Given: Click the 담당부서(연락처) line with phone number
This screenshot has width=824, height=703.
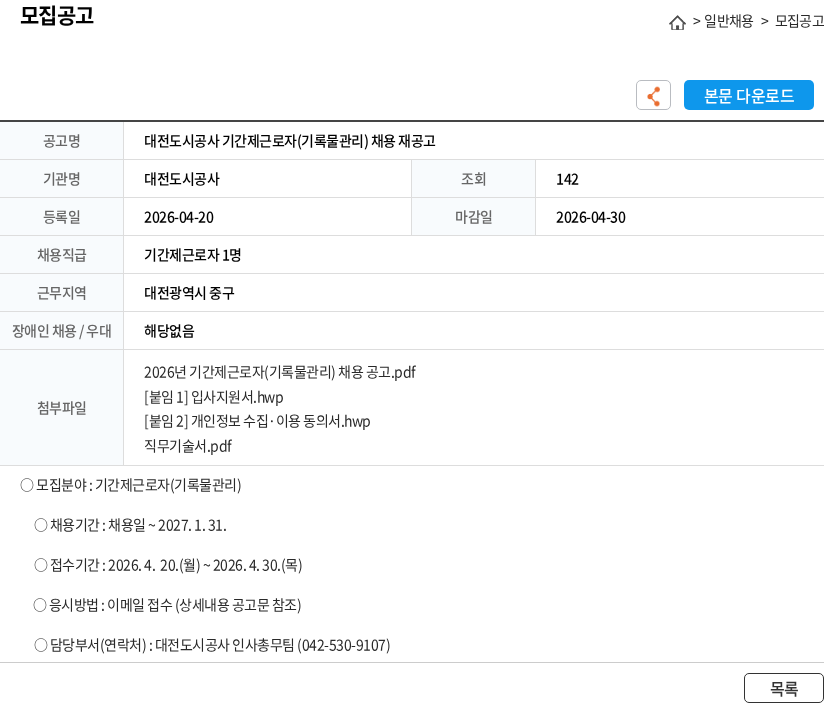Looking at the screenshot, I should point(212,645).
